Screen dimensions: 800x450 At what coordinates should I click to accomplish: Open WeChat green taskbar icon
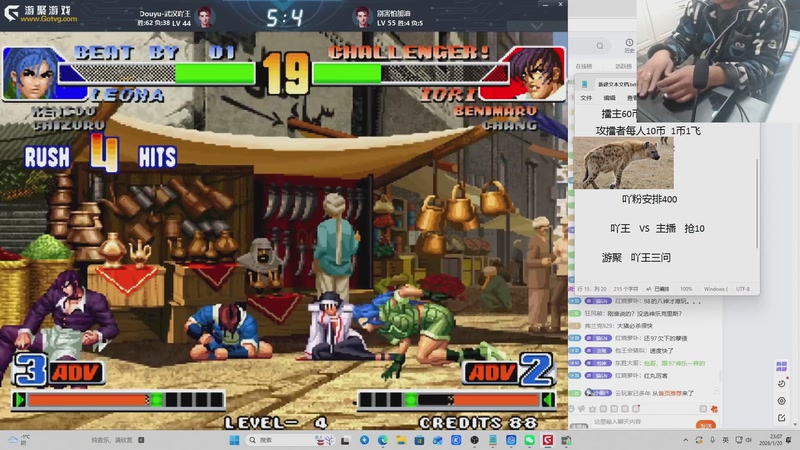(530, 440)
